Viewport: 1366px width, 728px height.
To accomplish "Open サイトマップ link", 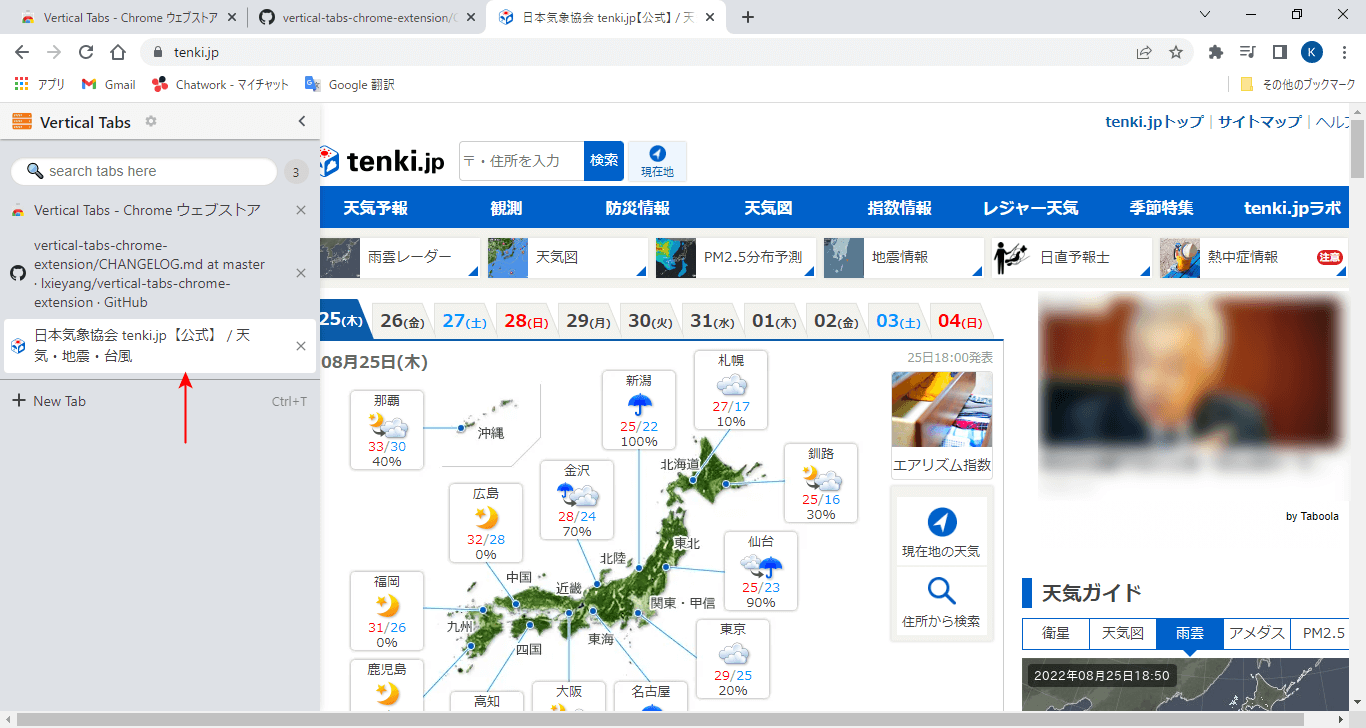I will (1260, 121).
